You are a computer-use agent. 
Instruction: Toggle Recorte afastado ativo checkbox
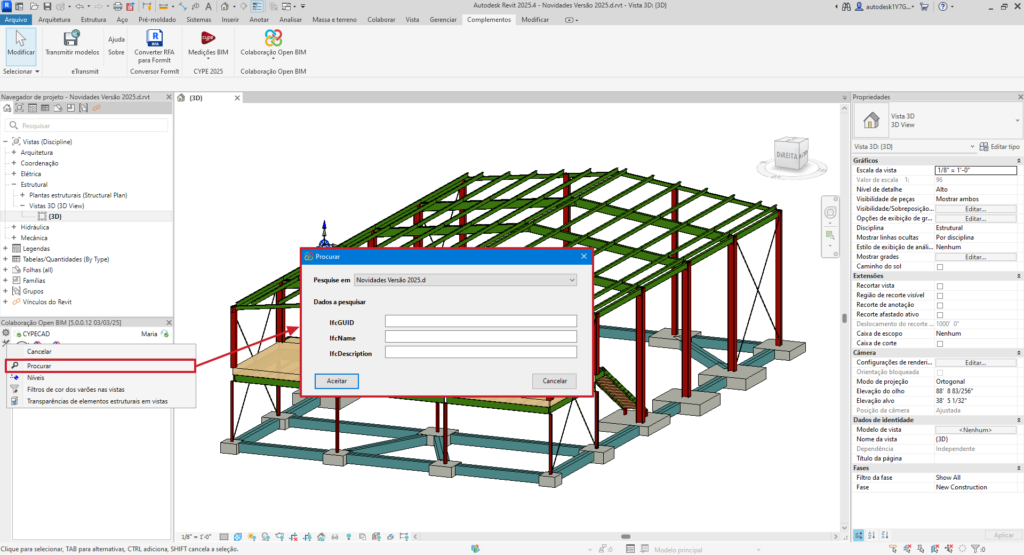[x=940, y=315]
